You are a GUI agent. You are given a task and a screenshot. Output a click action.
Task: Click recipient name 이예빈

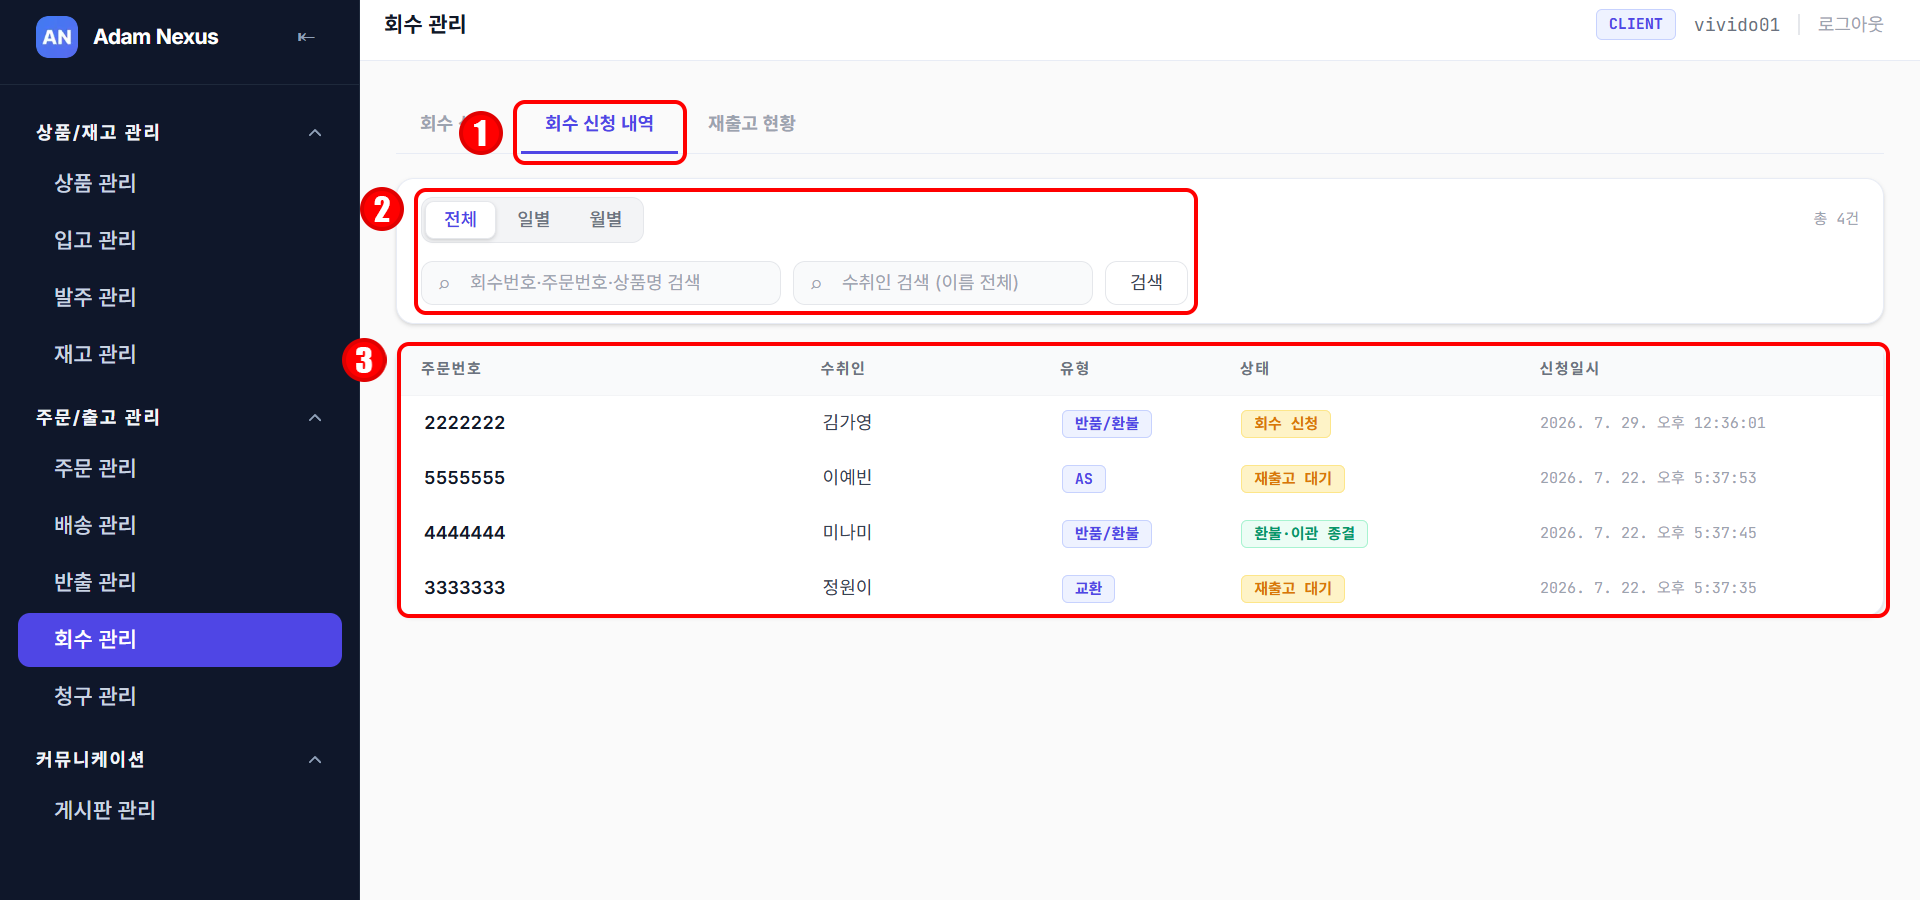(847, 478)
